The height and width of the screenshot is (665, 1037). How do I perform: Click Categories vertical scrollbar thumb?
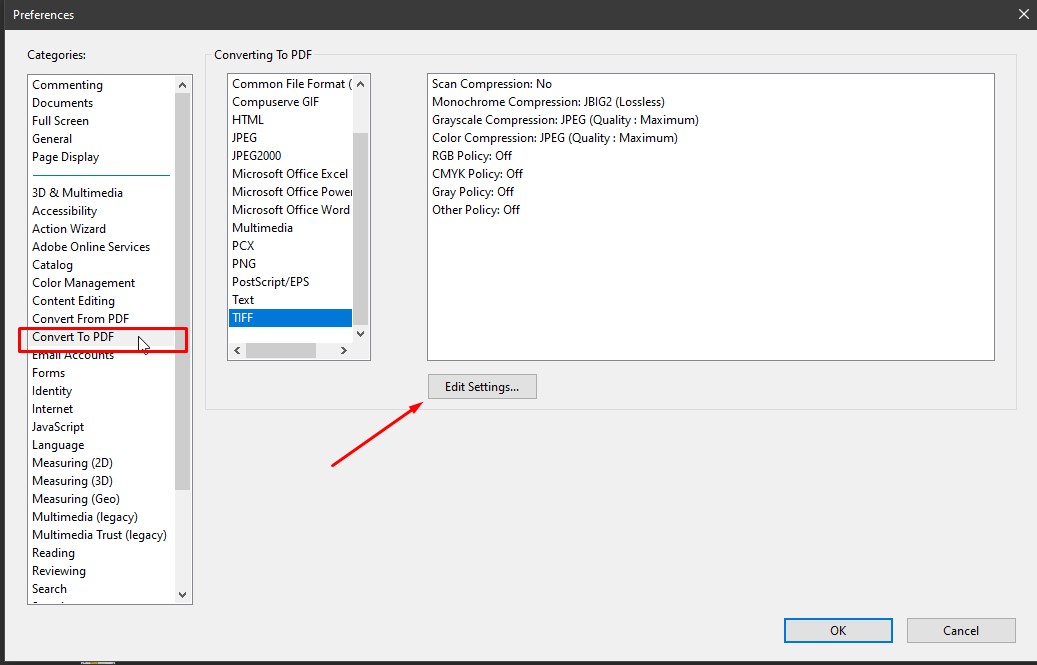coord(183,292)
